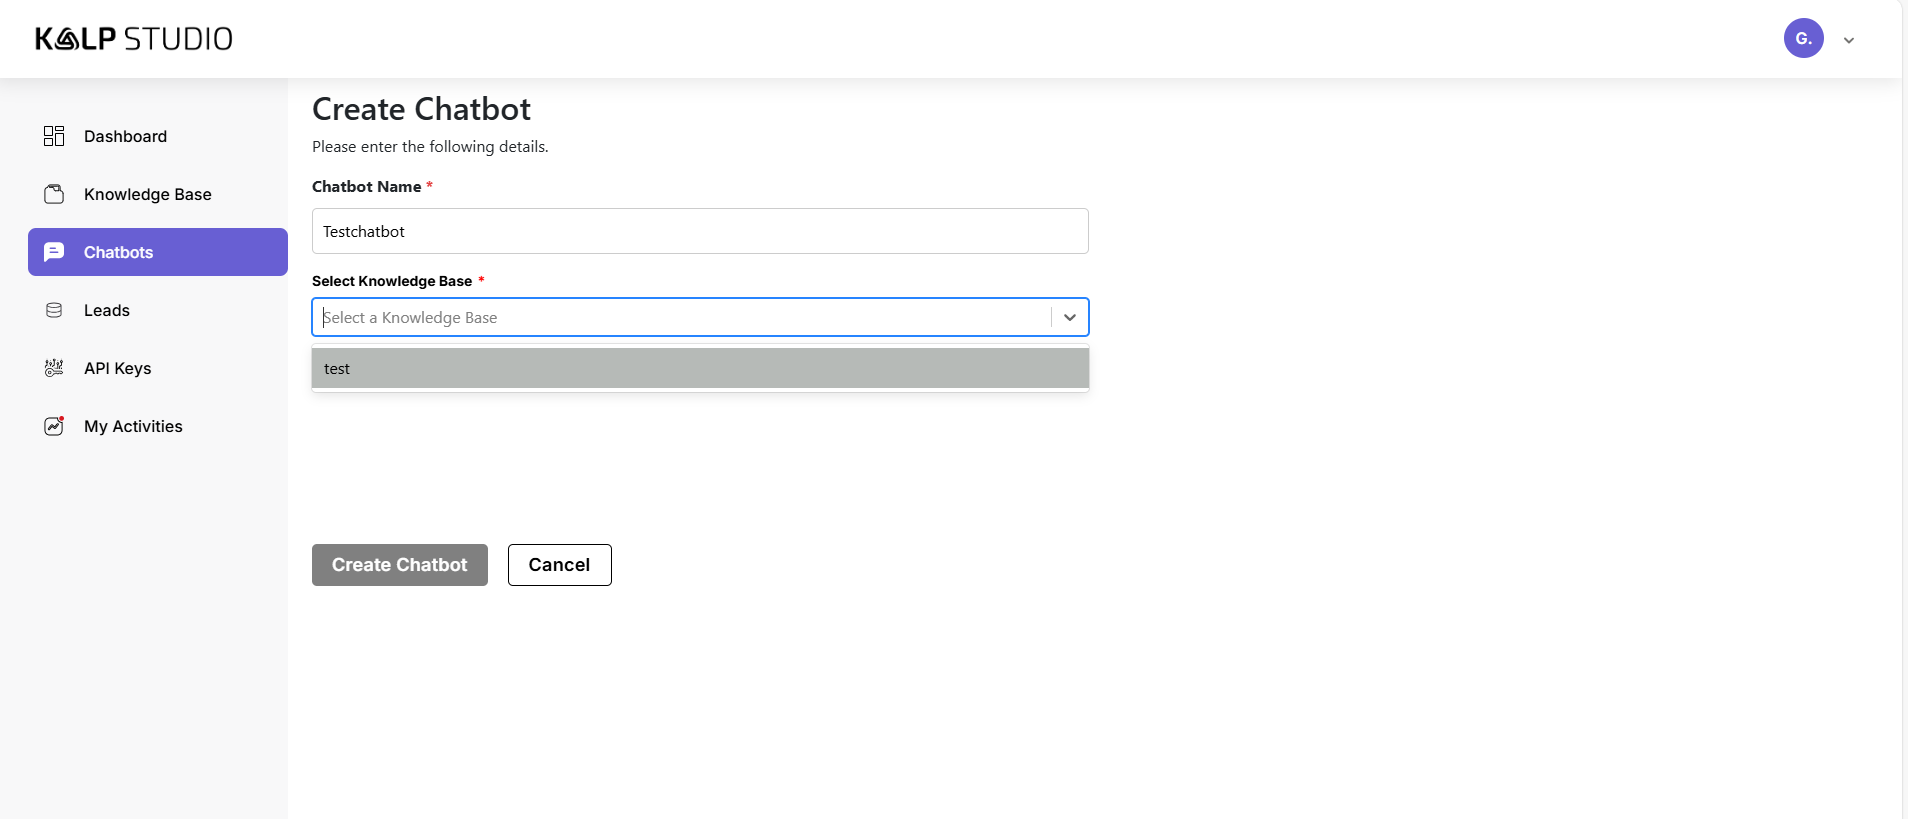Click the Dashboard grid icon
1908x819 pixels.
click(x=54, y=136)
